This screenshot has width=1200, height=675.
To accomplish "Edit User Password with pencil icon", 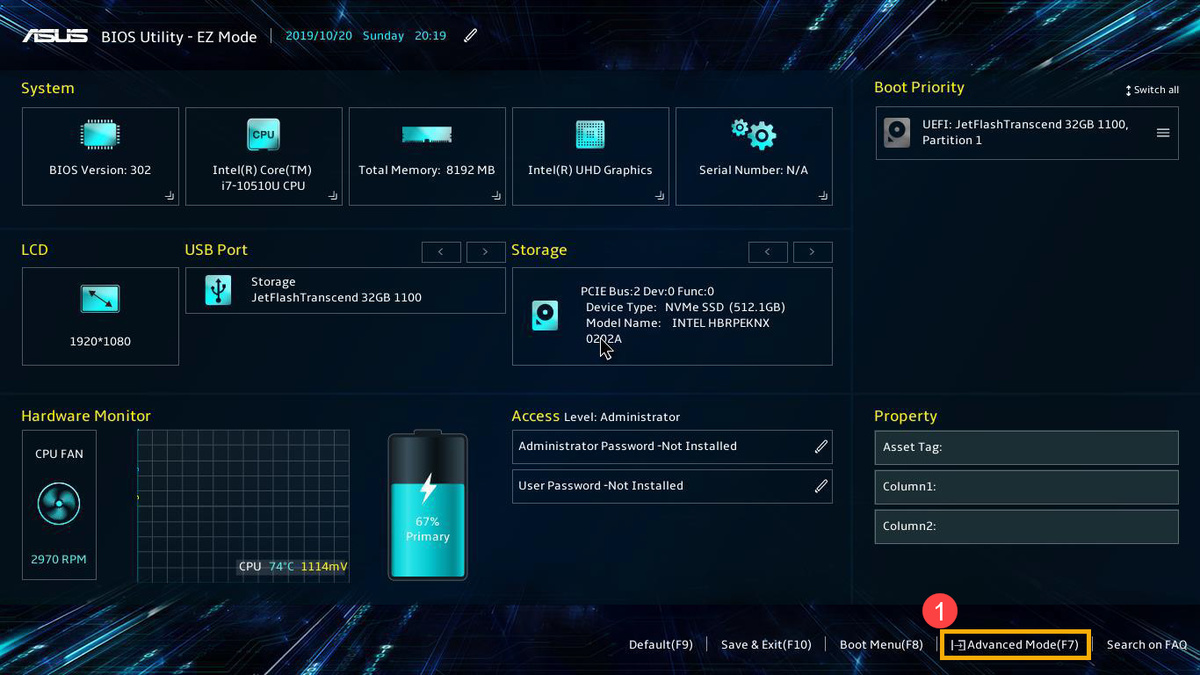I will point(821,486).
